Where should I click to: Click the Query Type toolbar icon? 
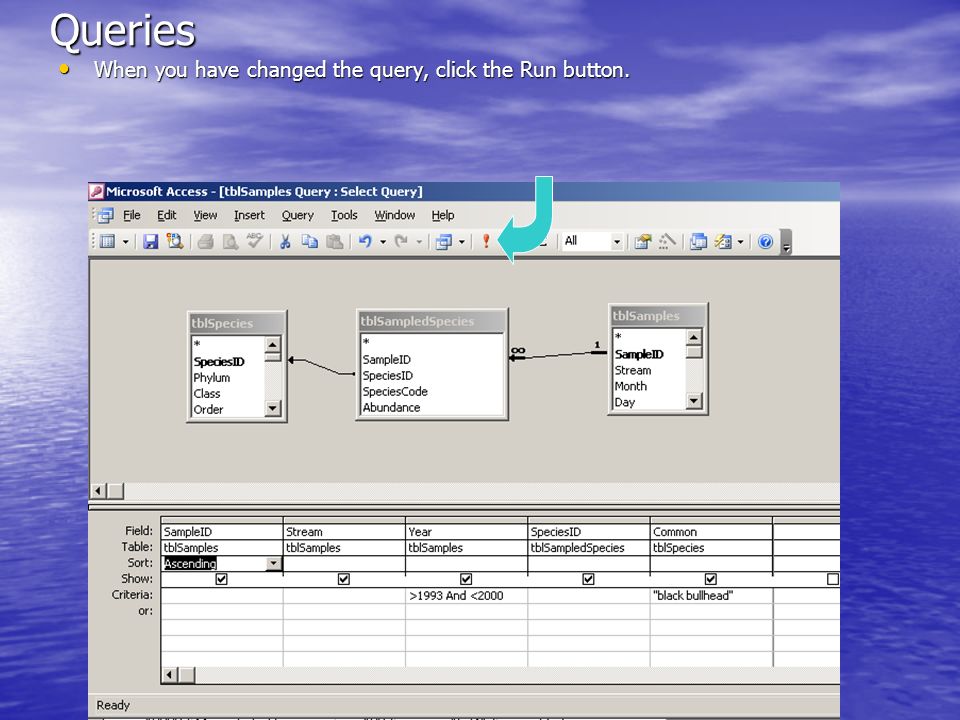tap(443, 242)
